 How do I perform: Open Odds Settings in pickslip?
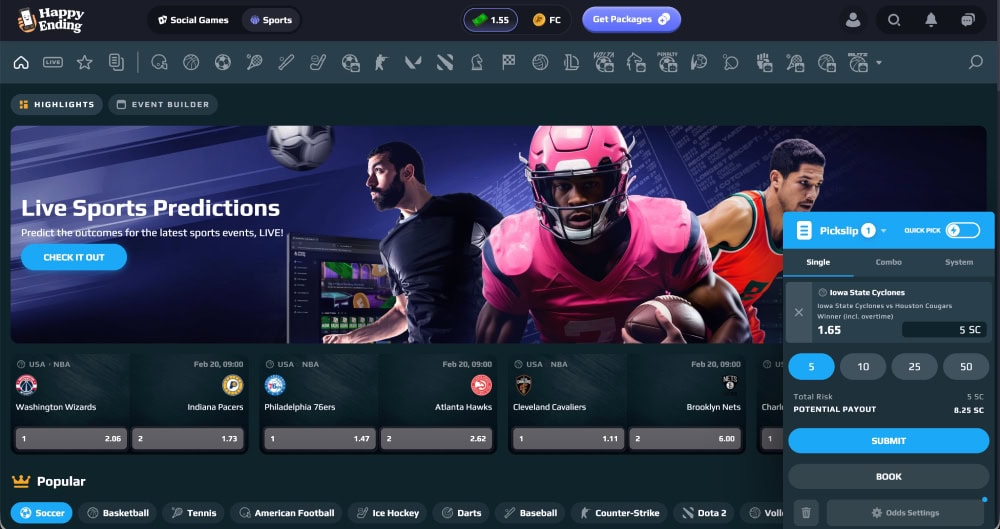[905, 512]
